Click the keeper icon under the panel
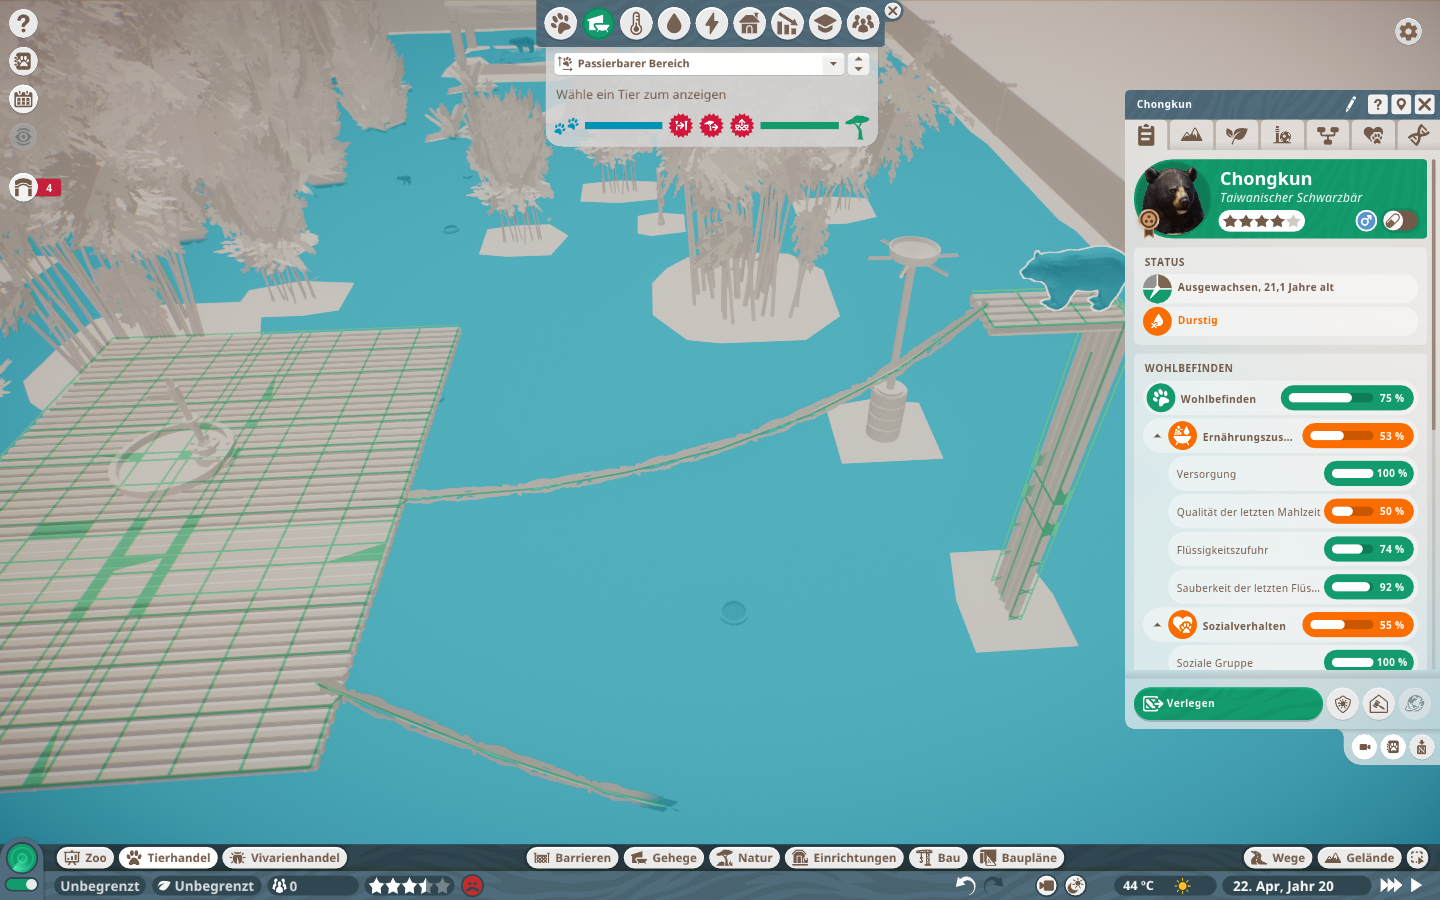 [1421, 746]
